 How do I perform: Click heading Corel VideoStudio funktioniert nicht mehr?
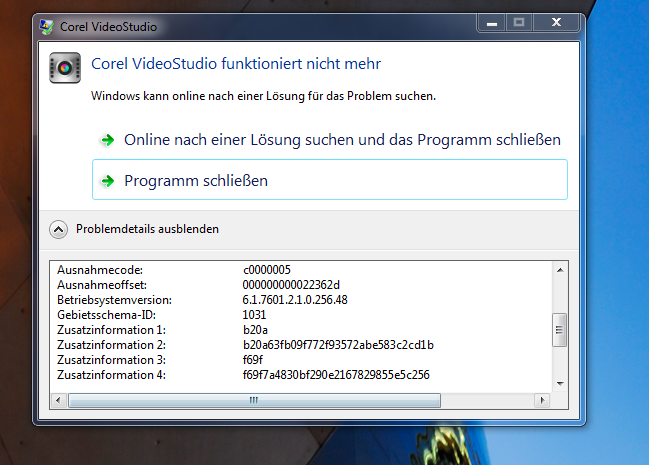pyautogui.click(x=236, y=64)
